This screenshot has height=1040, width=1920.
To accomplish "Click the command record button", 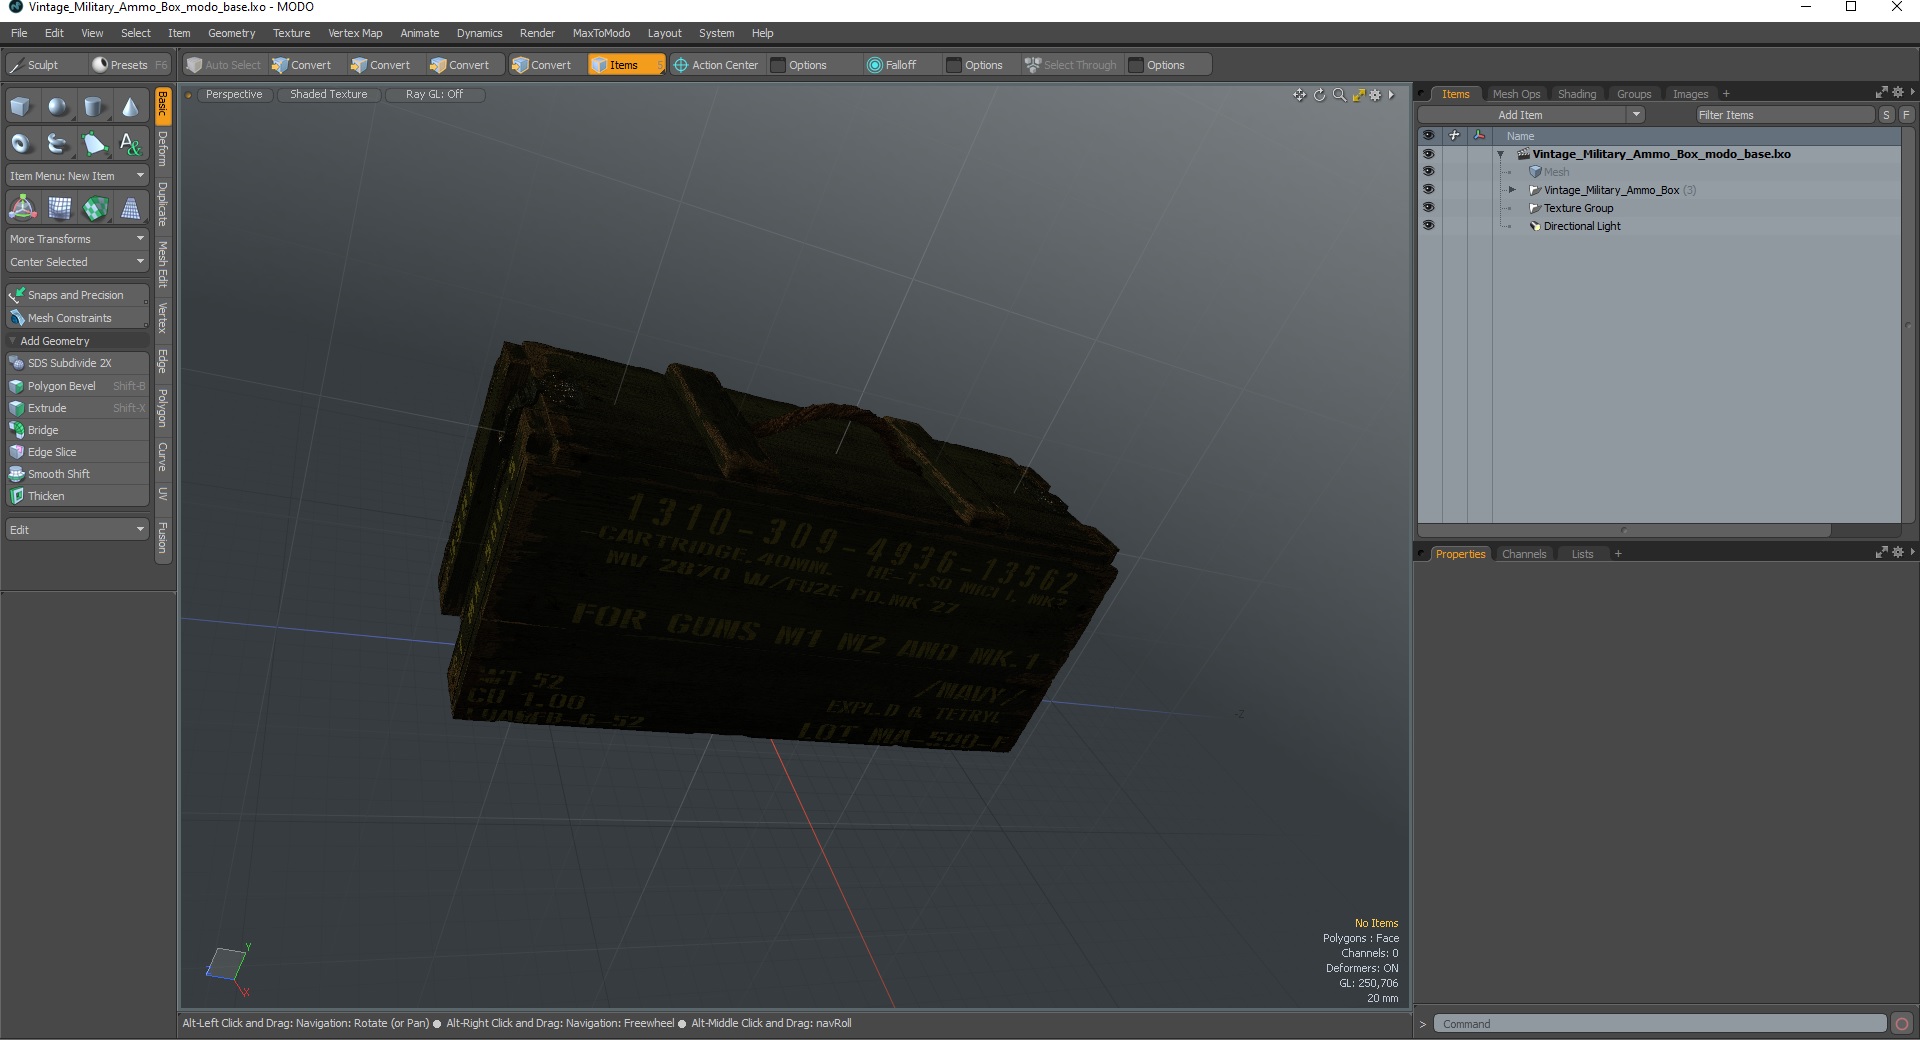I will click(x=1902, y=1023).
